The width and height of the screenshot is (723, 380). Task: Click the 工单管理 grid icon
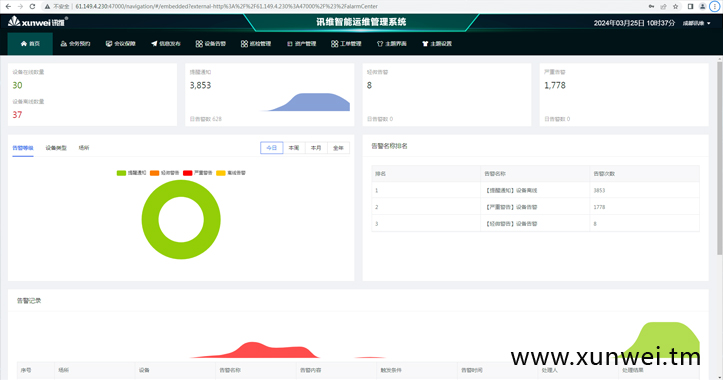click(334, 44)
